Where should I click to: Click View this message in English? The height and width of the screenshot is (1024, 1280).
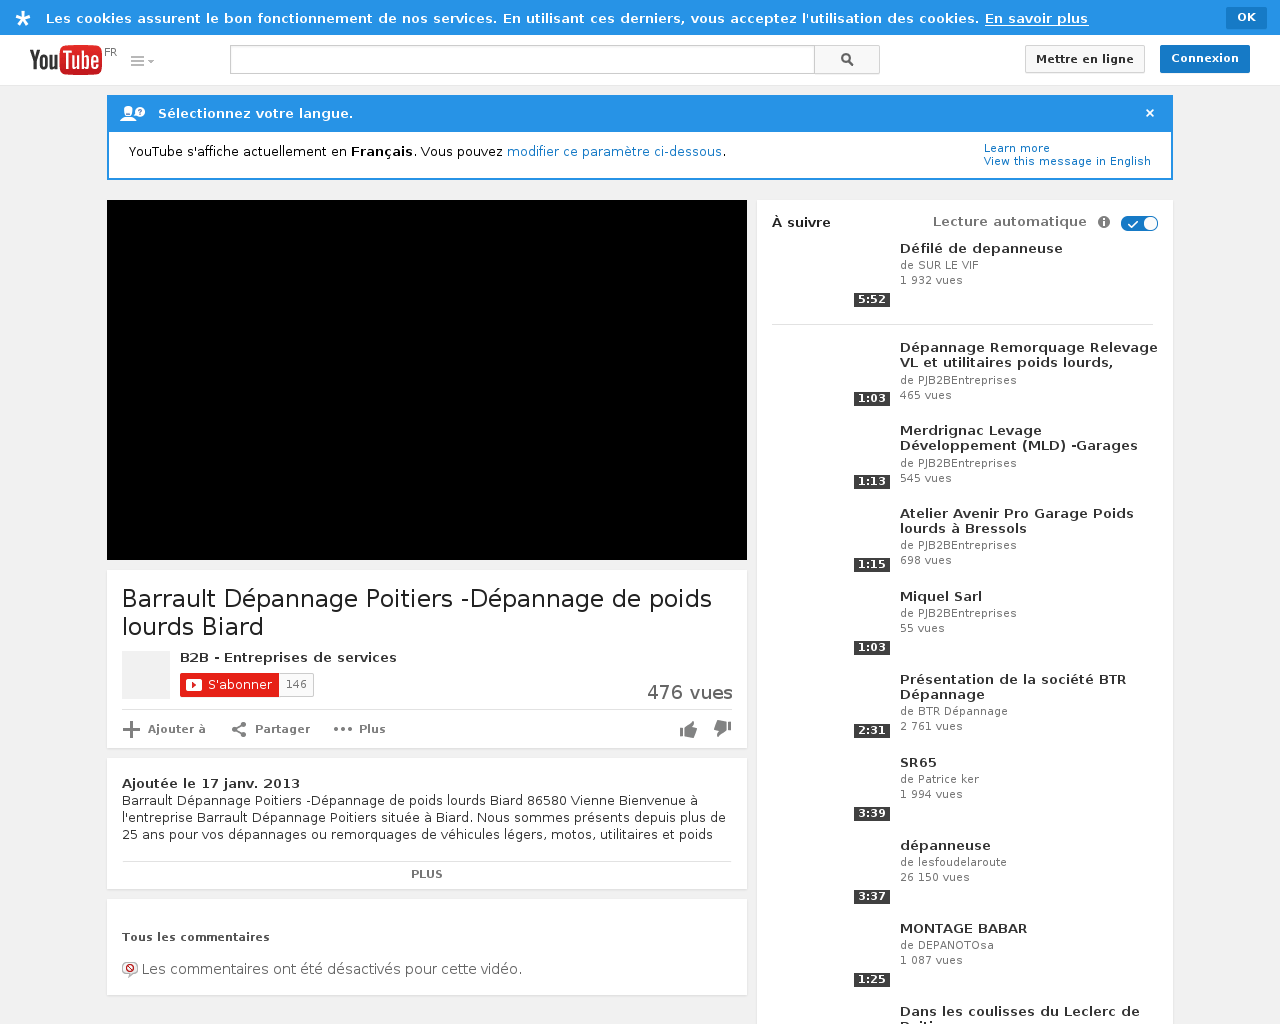click(x=1067, y=161)
